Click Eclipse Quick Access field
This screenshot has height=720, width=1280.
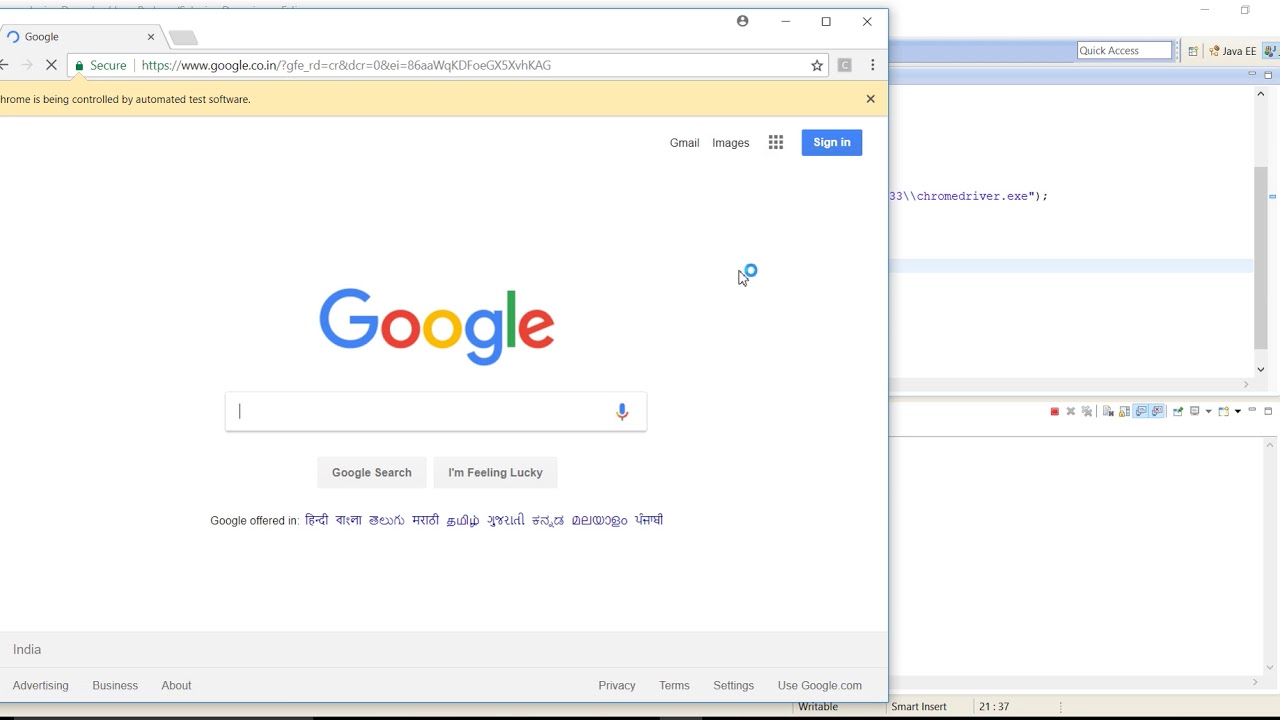1124,50
